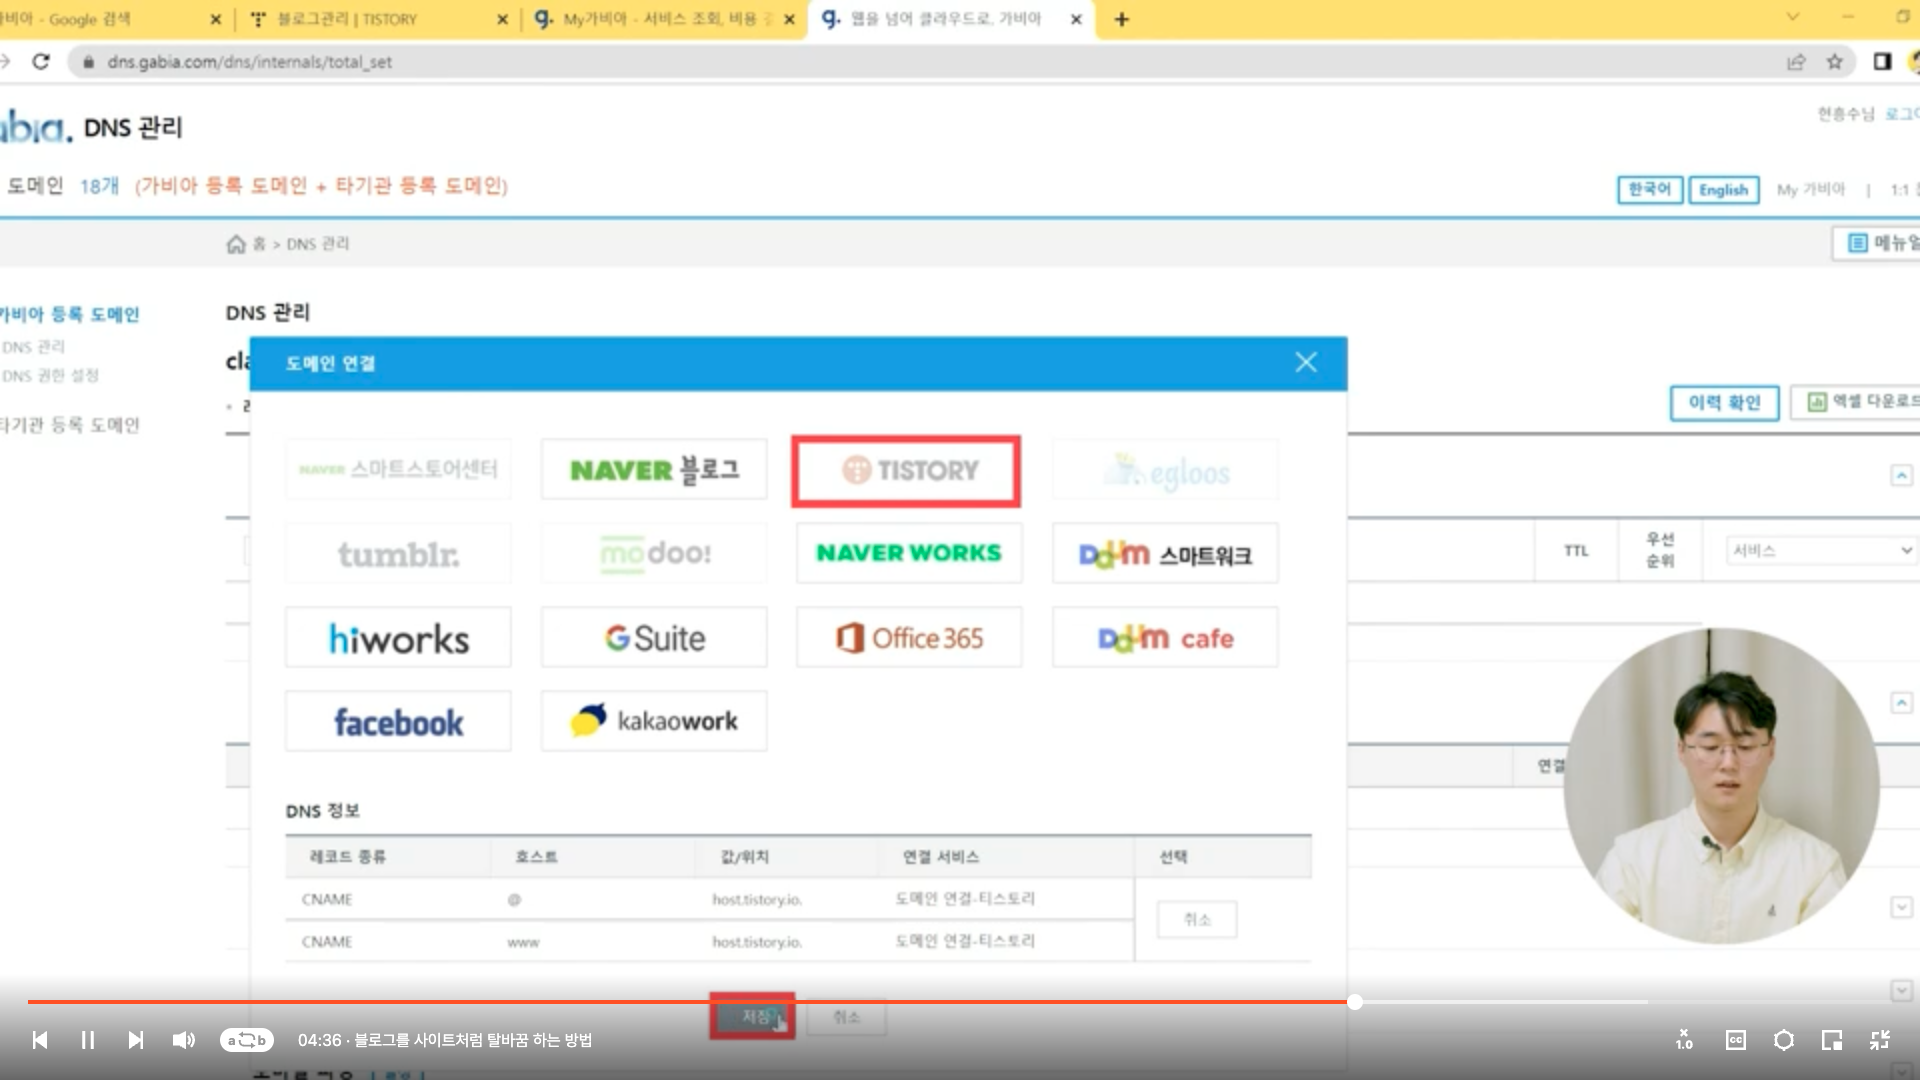Open the 서비스 dropdown
This screenshot has height=1080, width=1920.
1820,551
